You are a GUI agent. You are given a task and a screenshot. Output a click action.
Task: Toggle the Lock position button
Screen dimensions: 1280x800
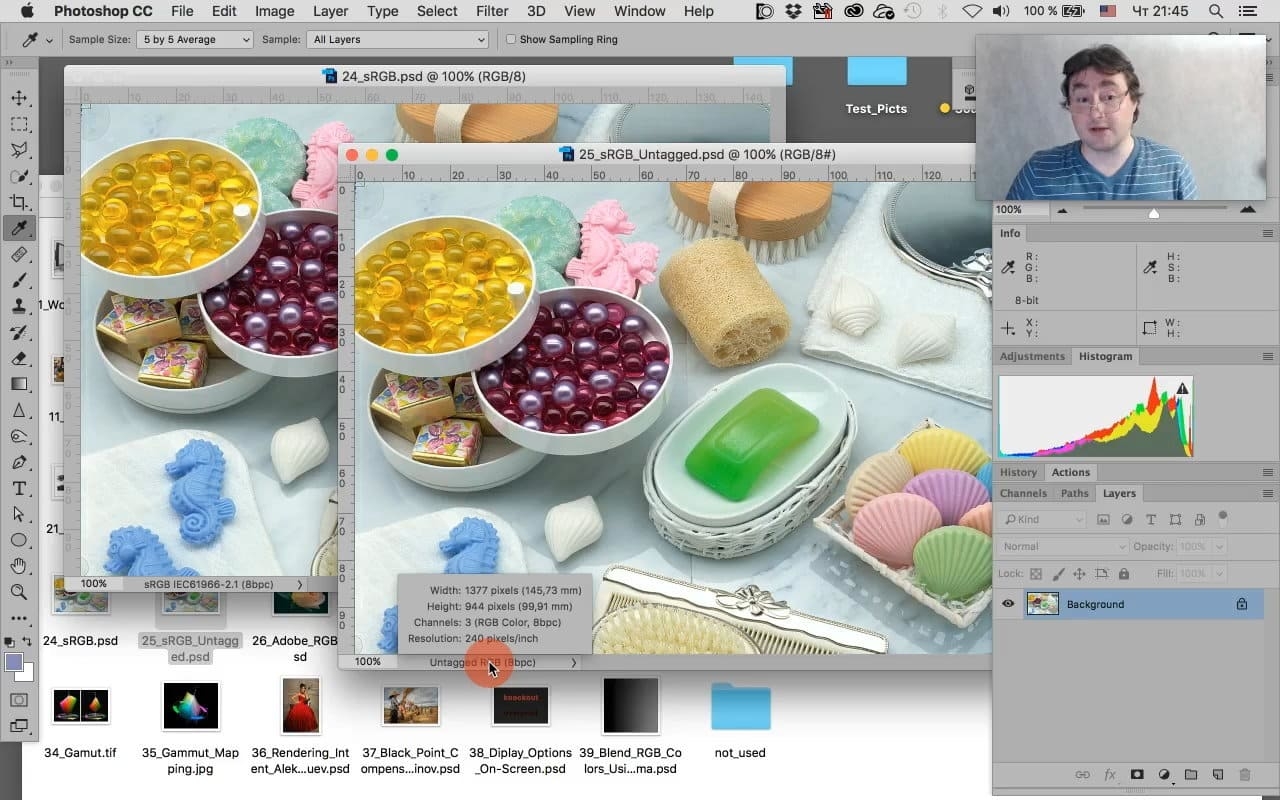click(1079, 574)
